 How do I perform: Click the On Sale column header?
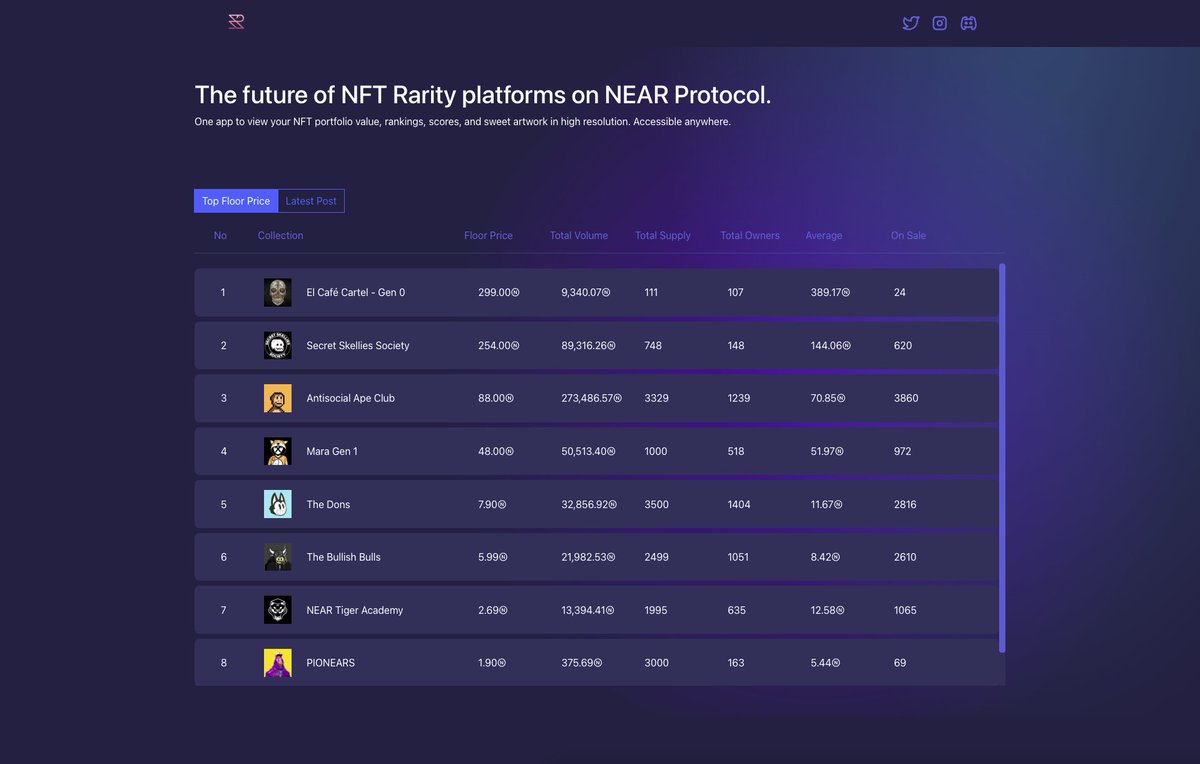(909, 236)
